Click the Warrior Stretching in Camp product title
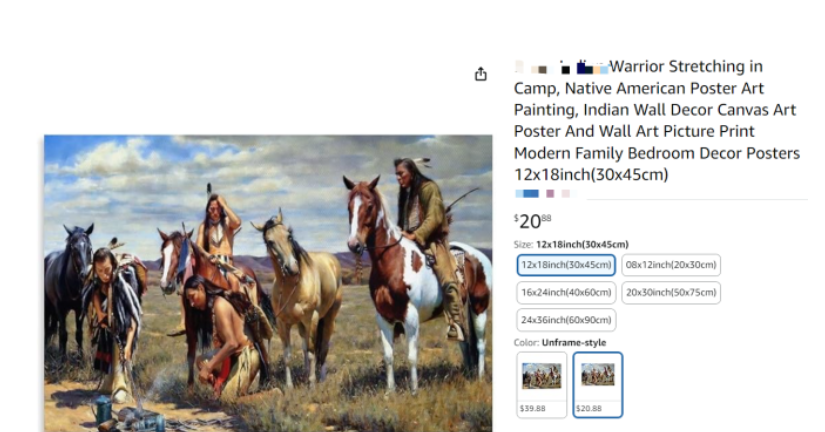 click(657, 120)
